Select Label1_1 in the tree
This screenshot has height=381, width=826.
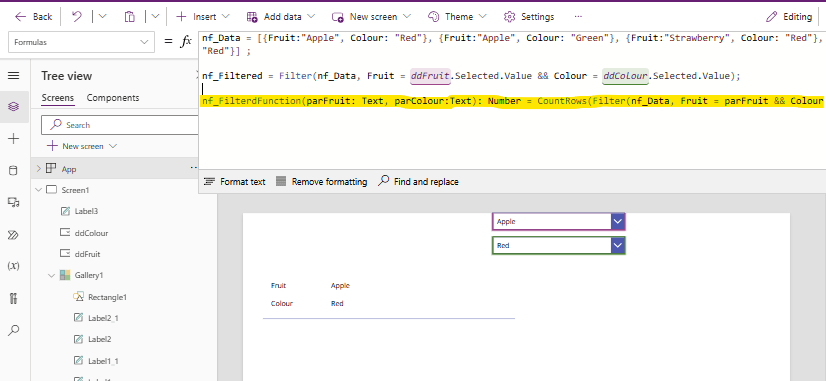tap(103, 361)
